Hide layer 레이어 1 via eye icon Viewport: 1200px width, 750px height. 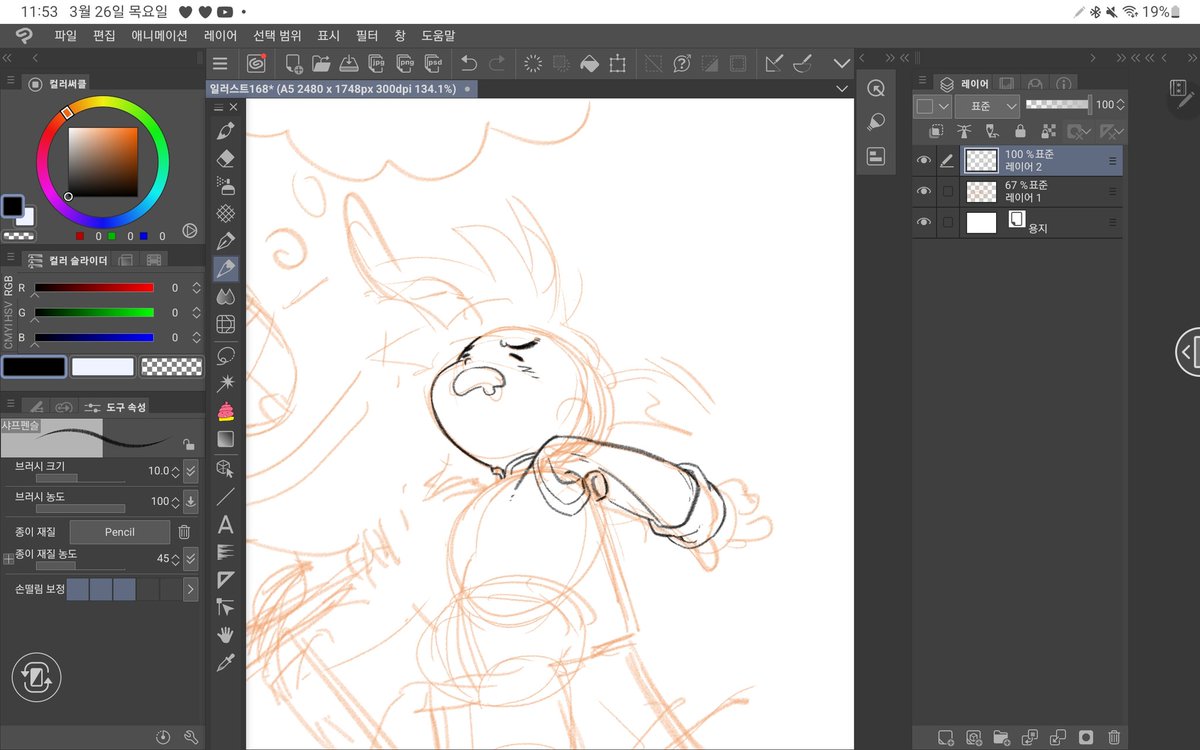click(x=924, y=191)
